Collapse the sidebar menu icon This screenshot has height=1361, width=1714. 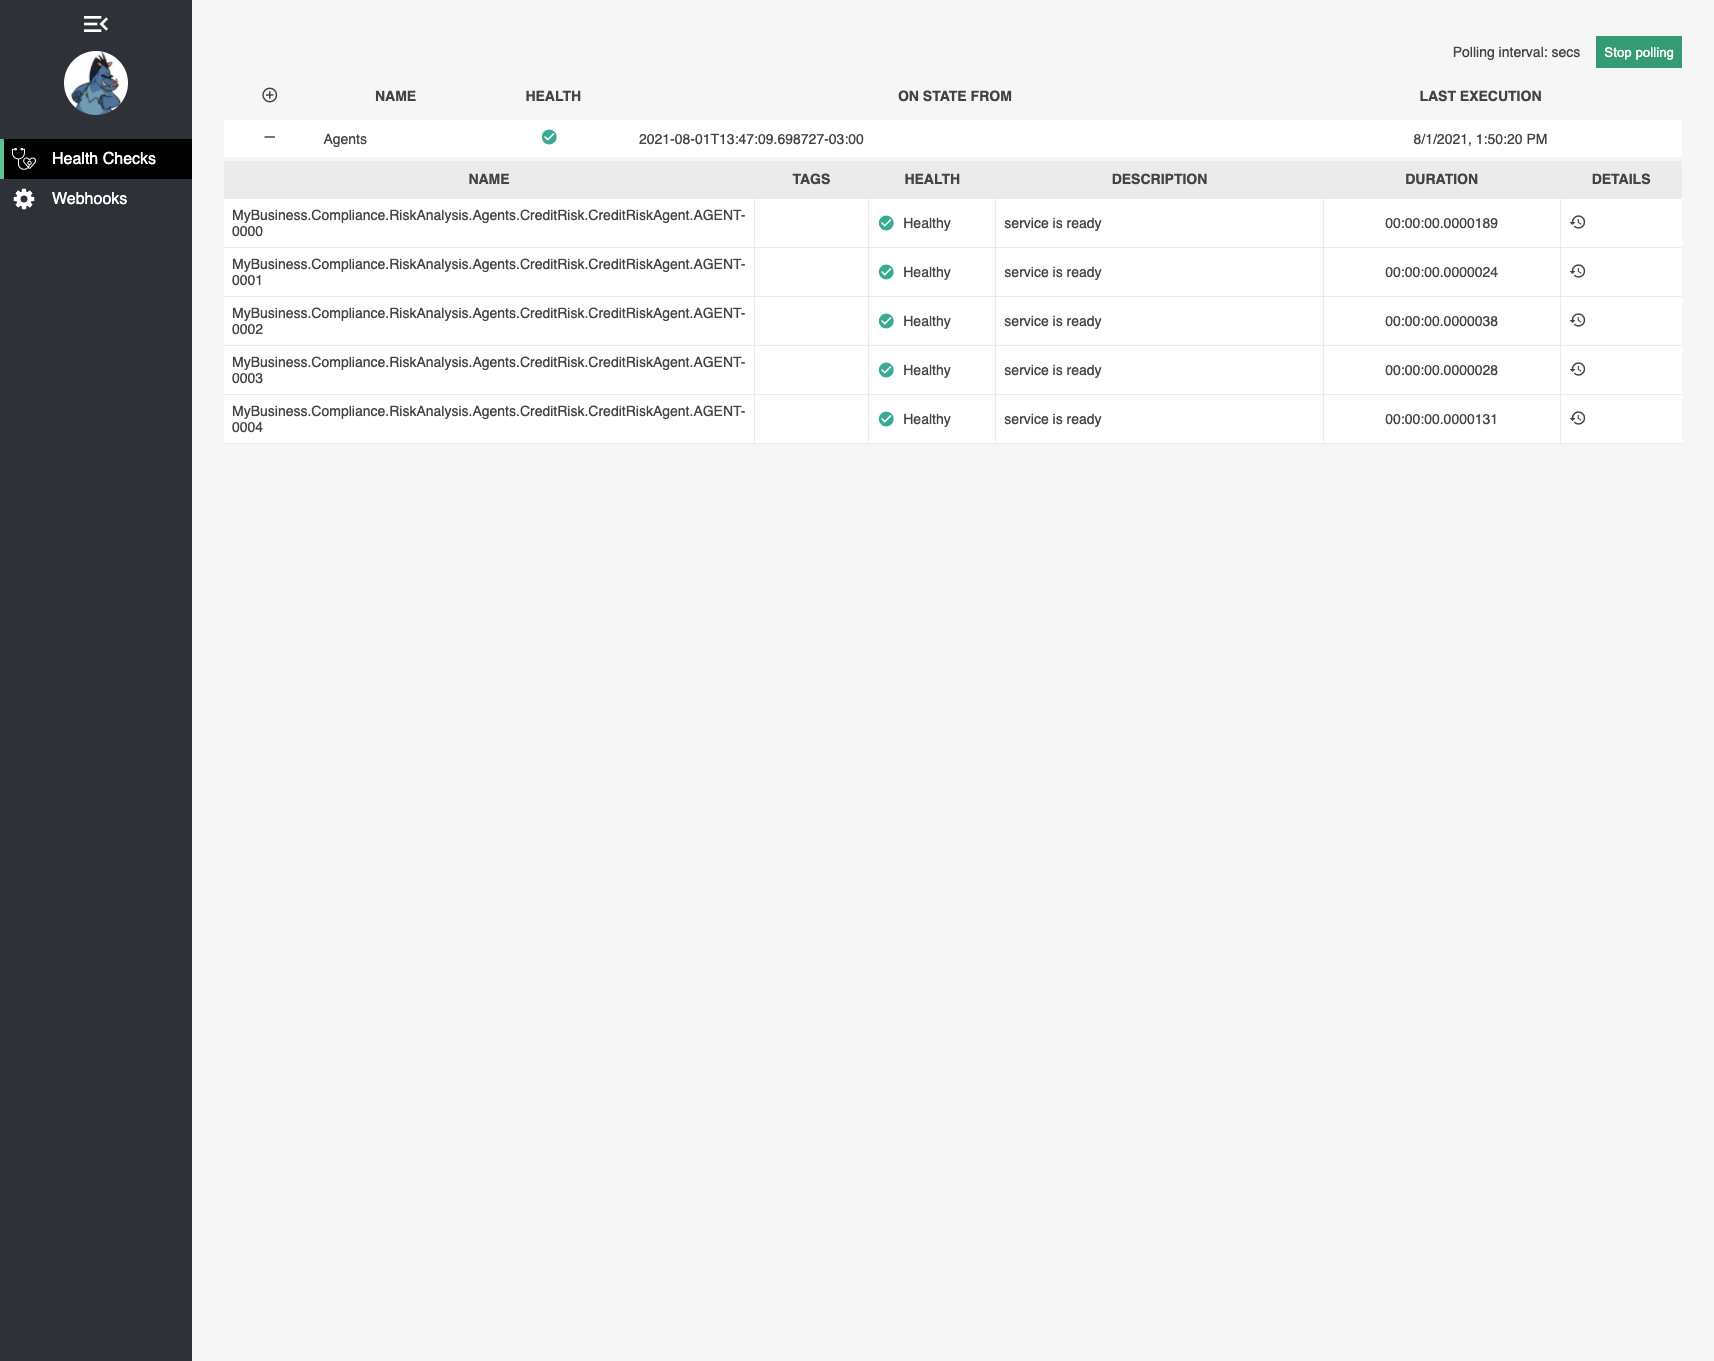coord(96,24)
